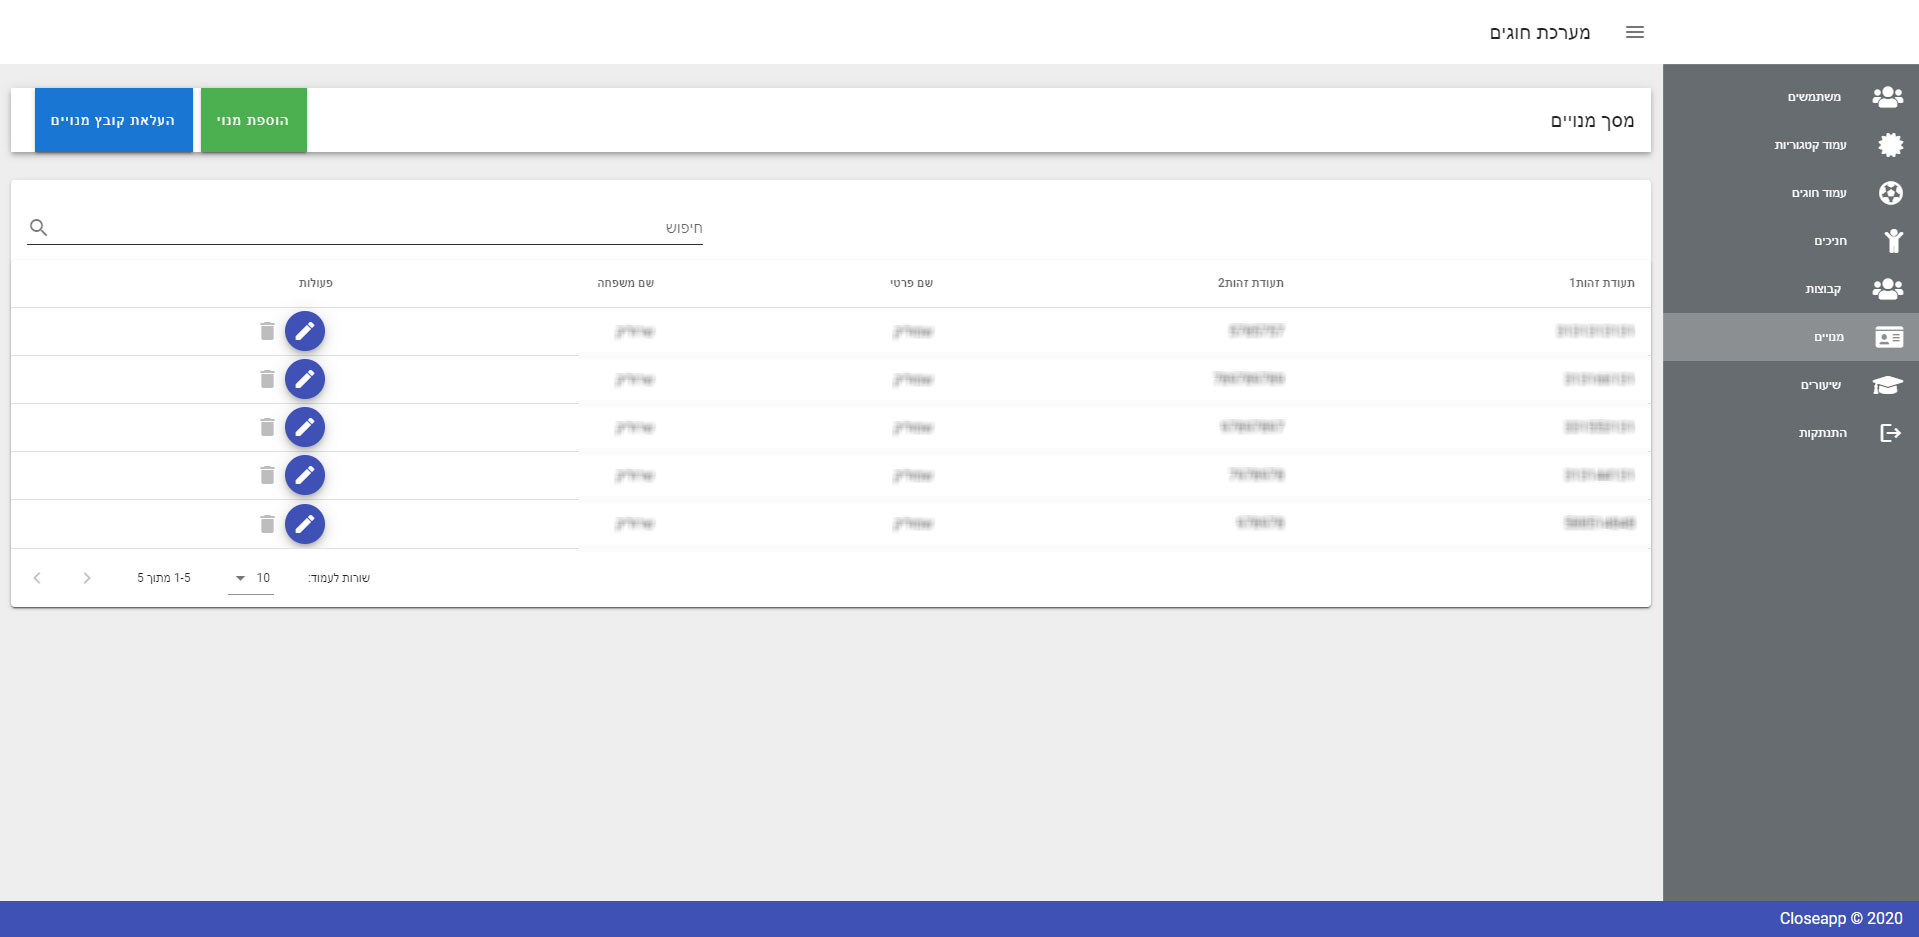Open משתמשים in the sidebar
The width and height of the screenshot is (1919, 937).
coord(1813,97)
